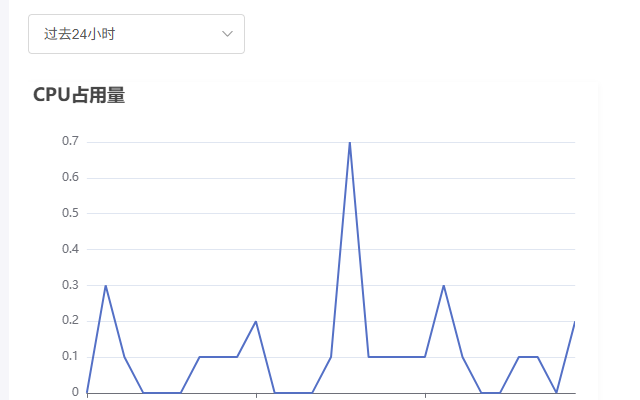Click the first 0.3 peak near the chart start
The image size is (640, 400).
point(105,286)
